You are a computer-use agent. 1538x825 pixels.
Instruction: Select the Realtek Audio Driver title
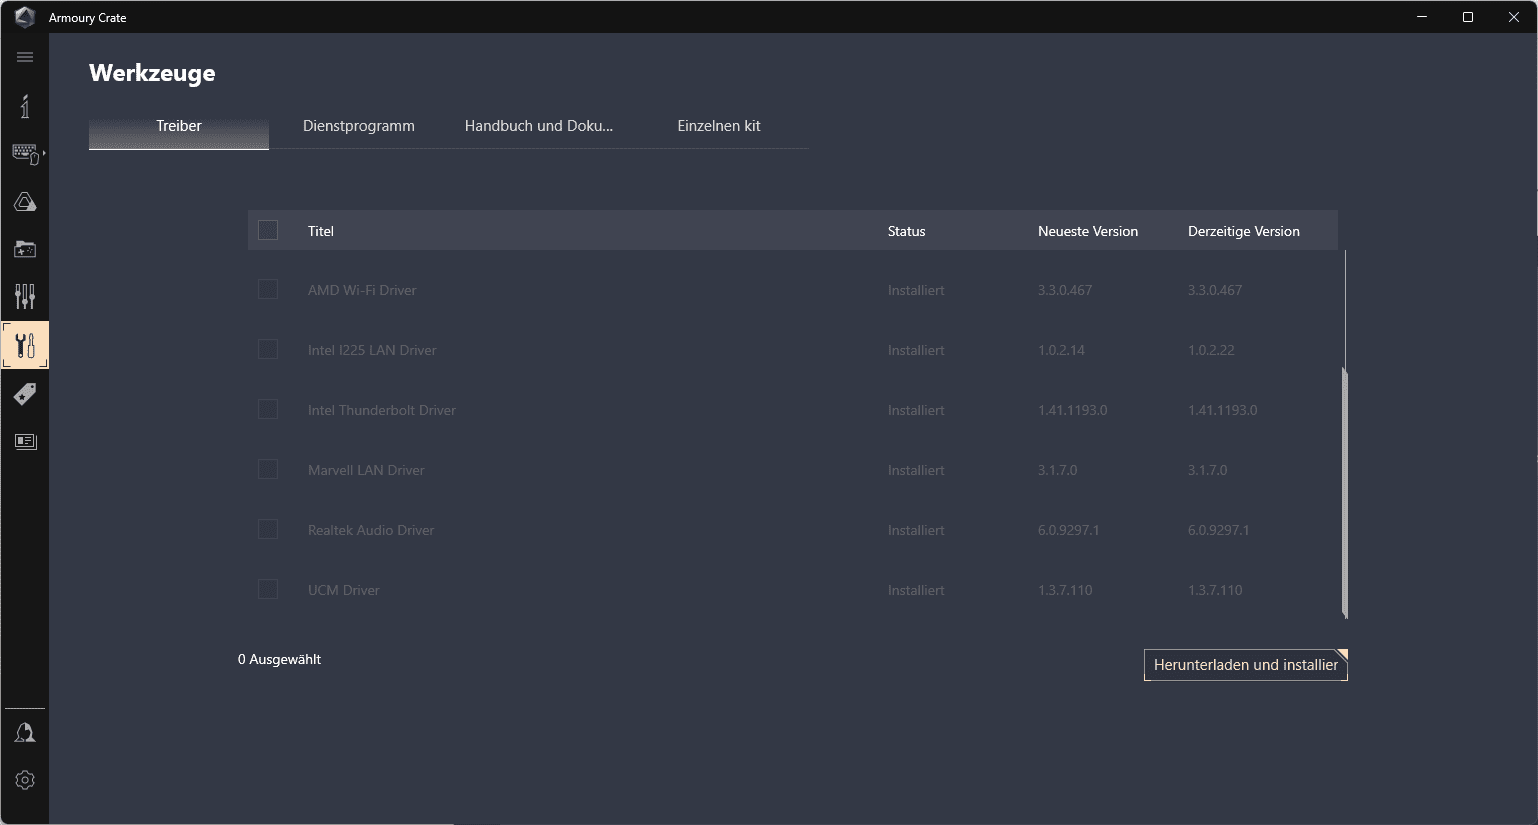(x=371, y=530)
